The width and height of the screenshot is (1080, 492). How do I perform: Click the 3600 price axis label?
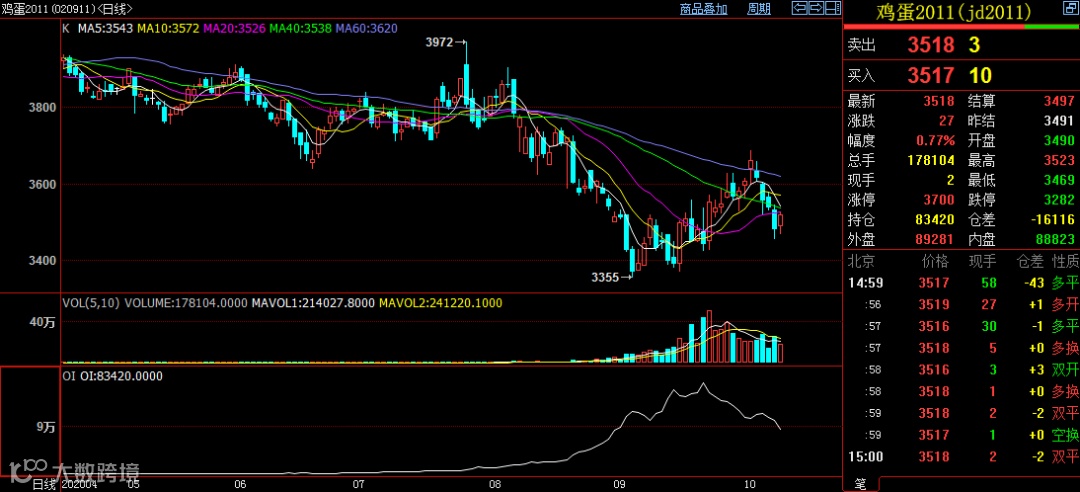point(42,185)
